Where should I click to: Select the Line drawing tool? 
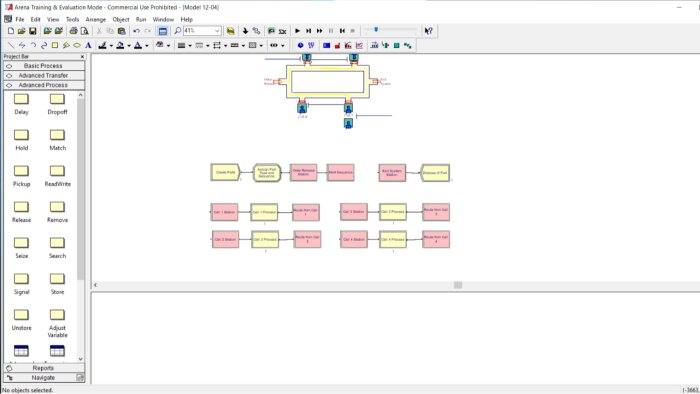coord(11,45)
